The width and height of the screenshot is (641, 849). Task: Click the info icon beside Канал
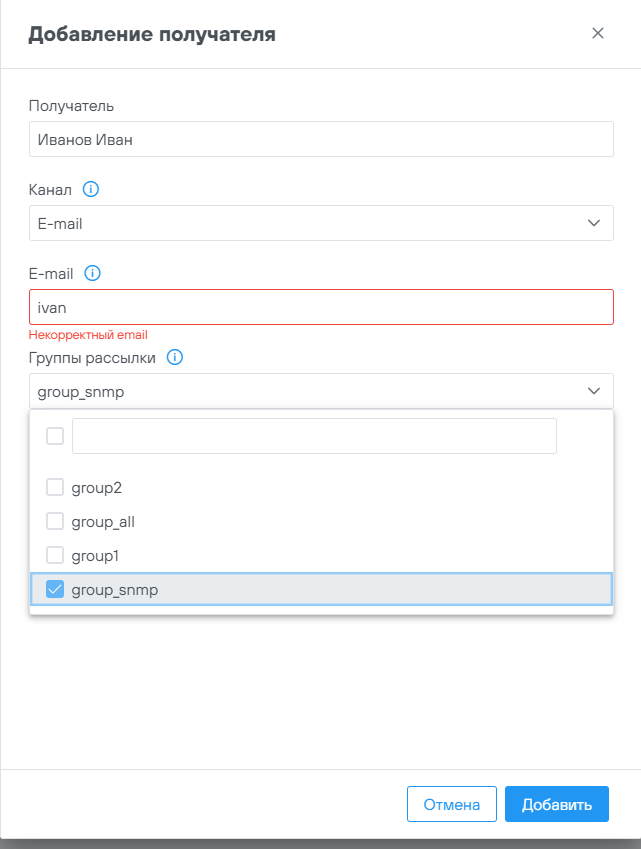[91, 189]
